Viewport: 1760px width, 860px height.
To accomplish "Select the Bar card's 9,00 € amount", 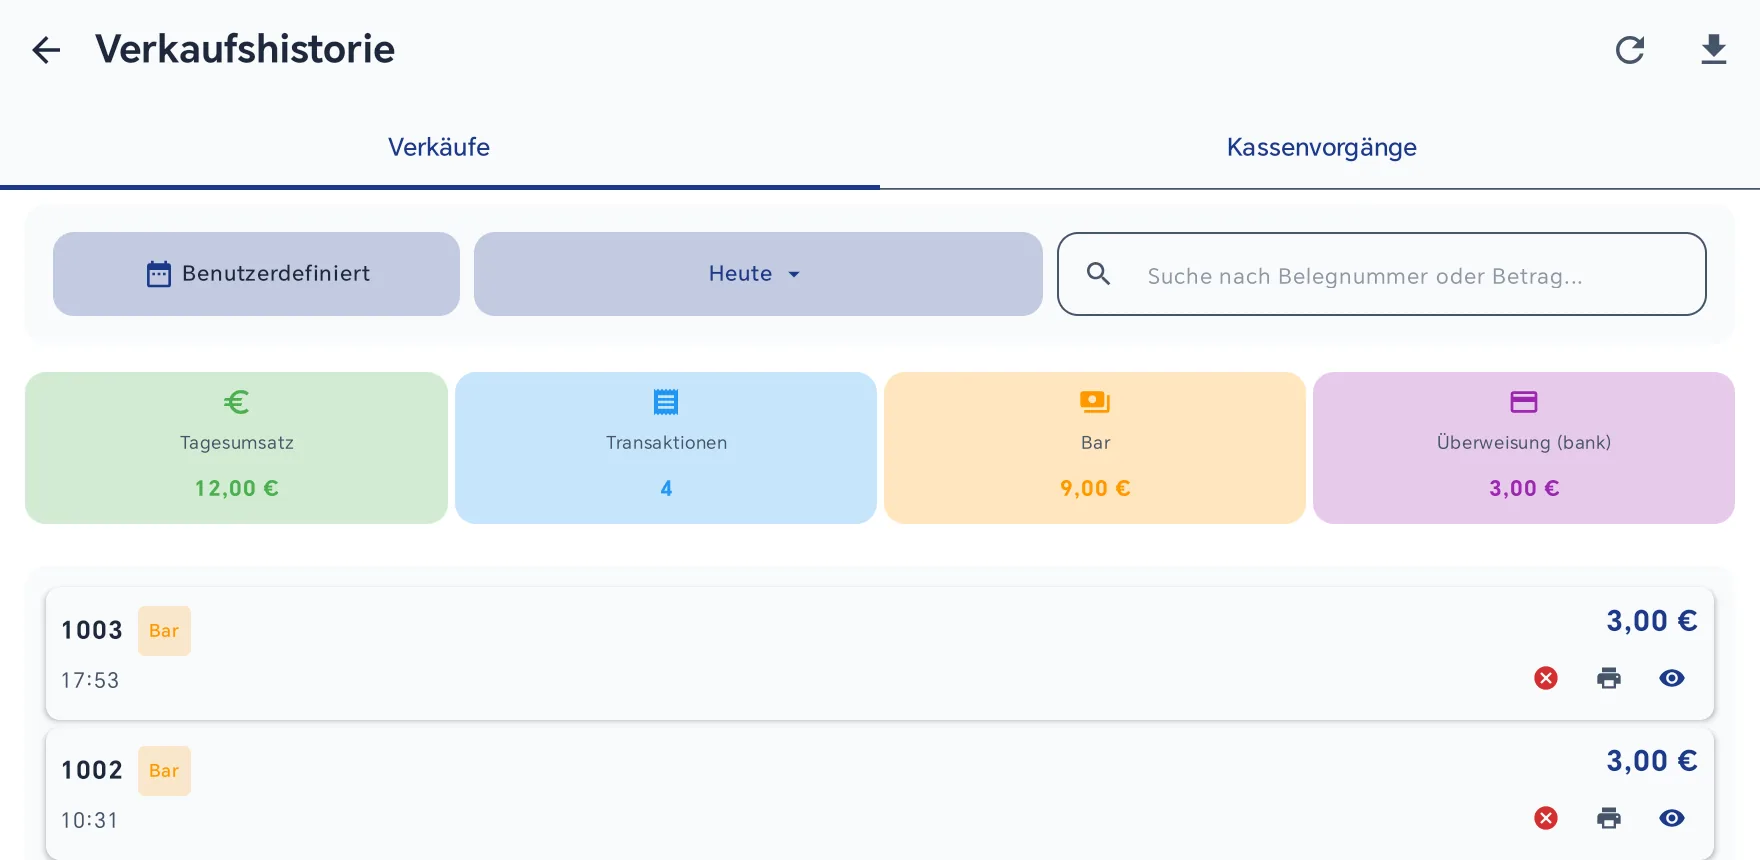I will click(1095, 488).
